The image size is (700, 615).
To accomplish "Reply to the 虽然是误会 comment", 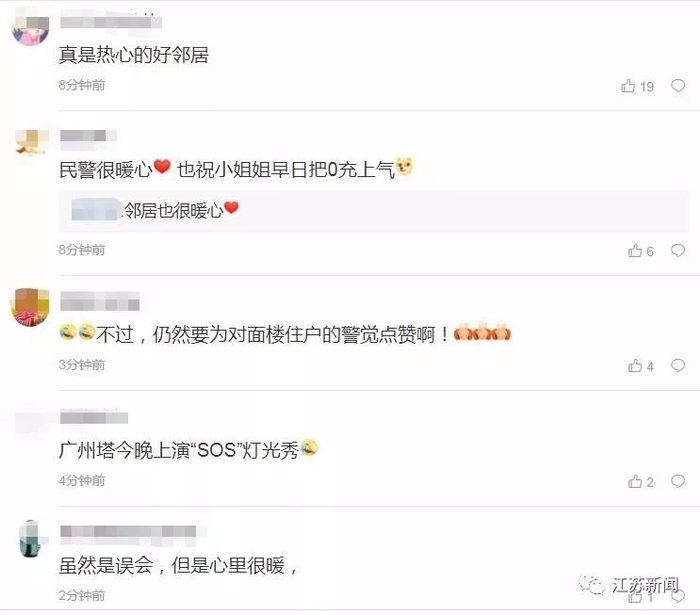I will pyautogui.click(x=679, y=595).
